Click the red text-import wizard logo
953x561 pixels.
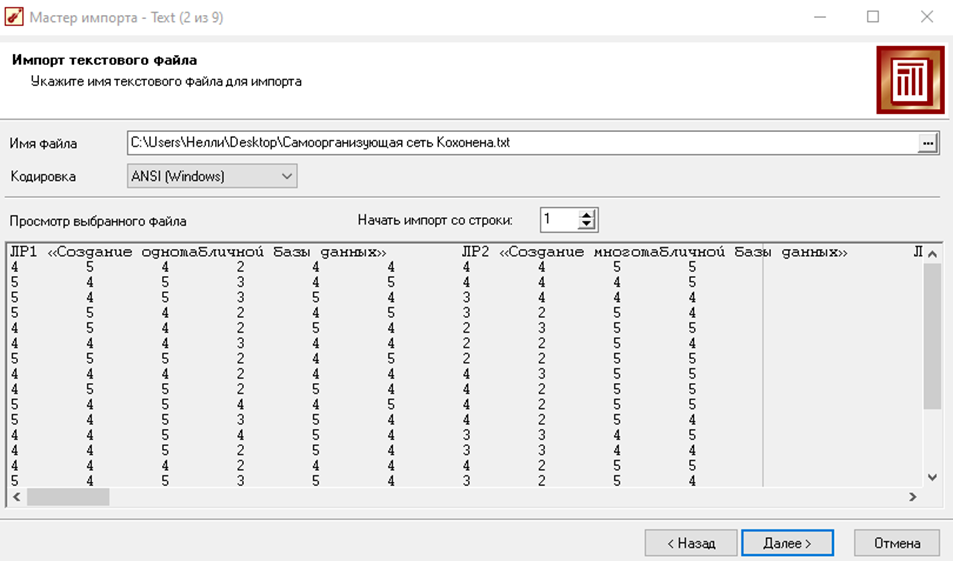(910, 80)
